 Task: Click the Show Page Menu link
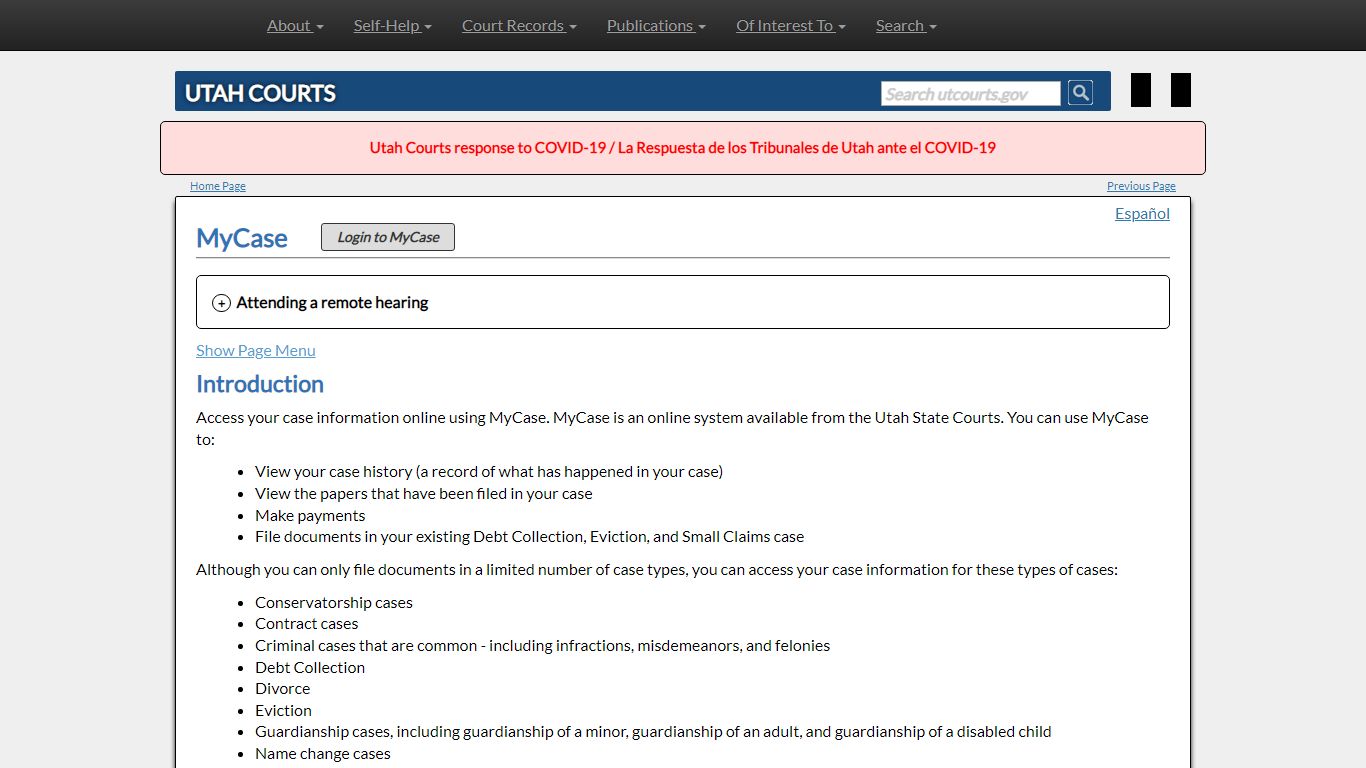click(255, 350)
